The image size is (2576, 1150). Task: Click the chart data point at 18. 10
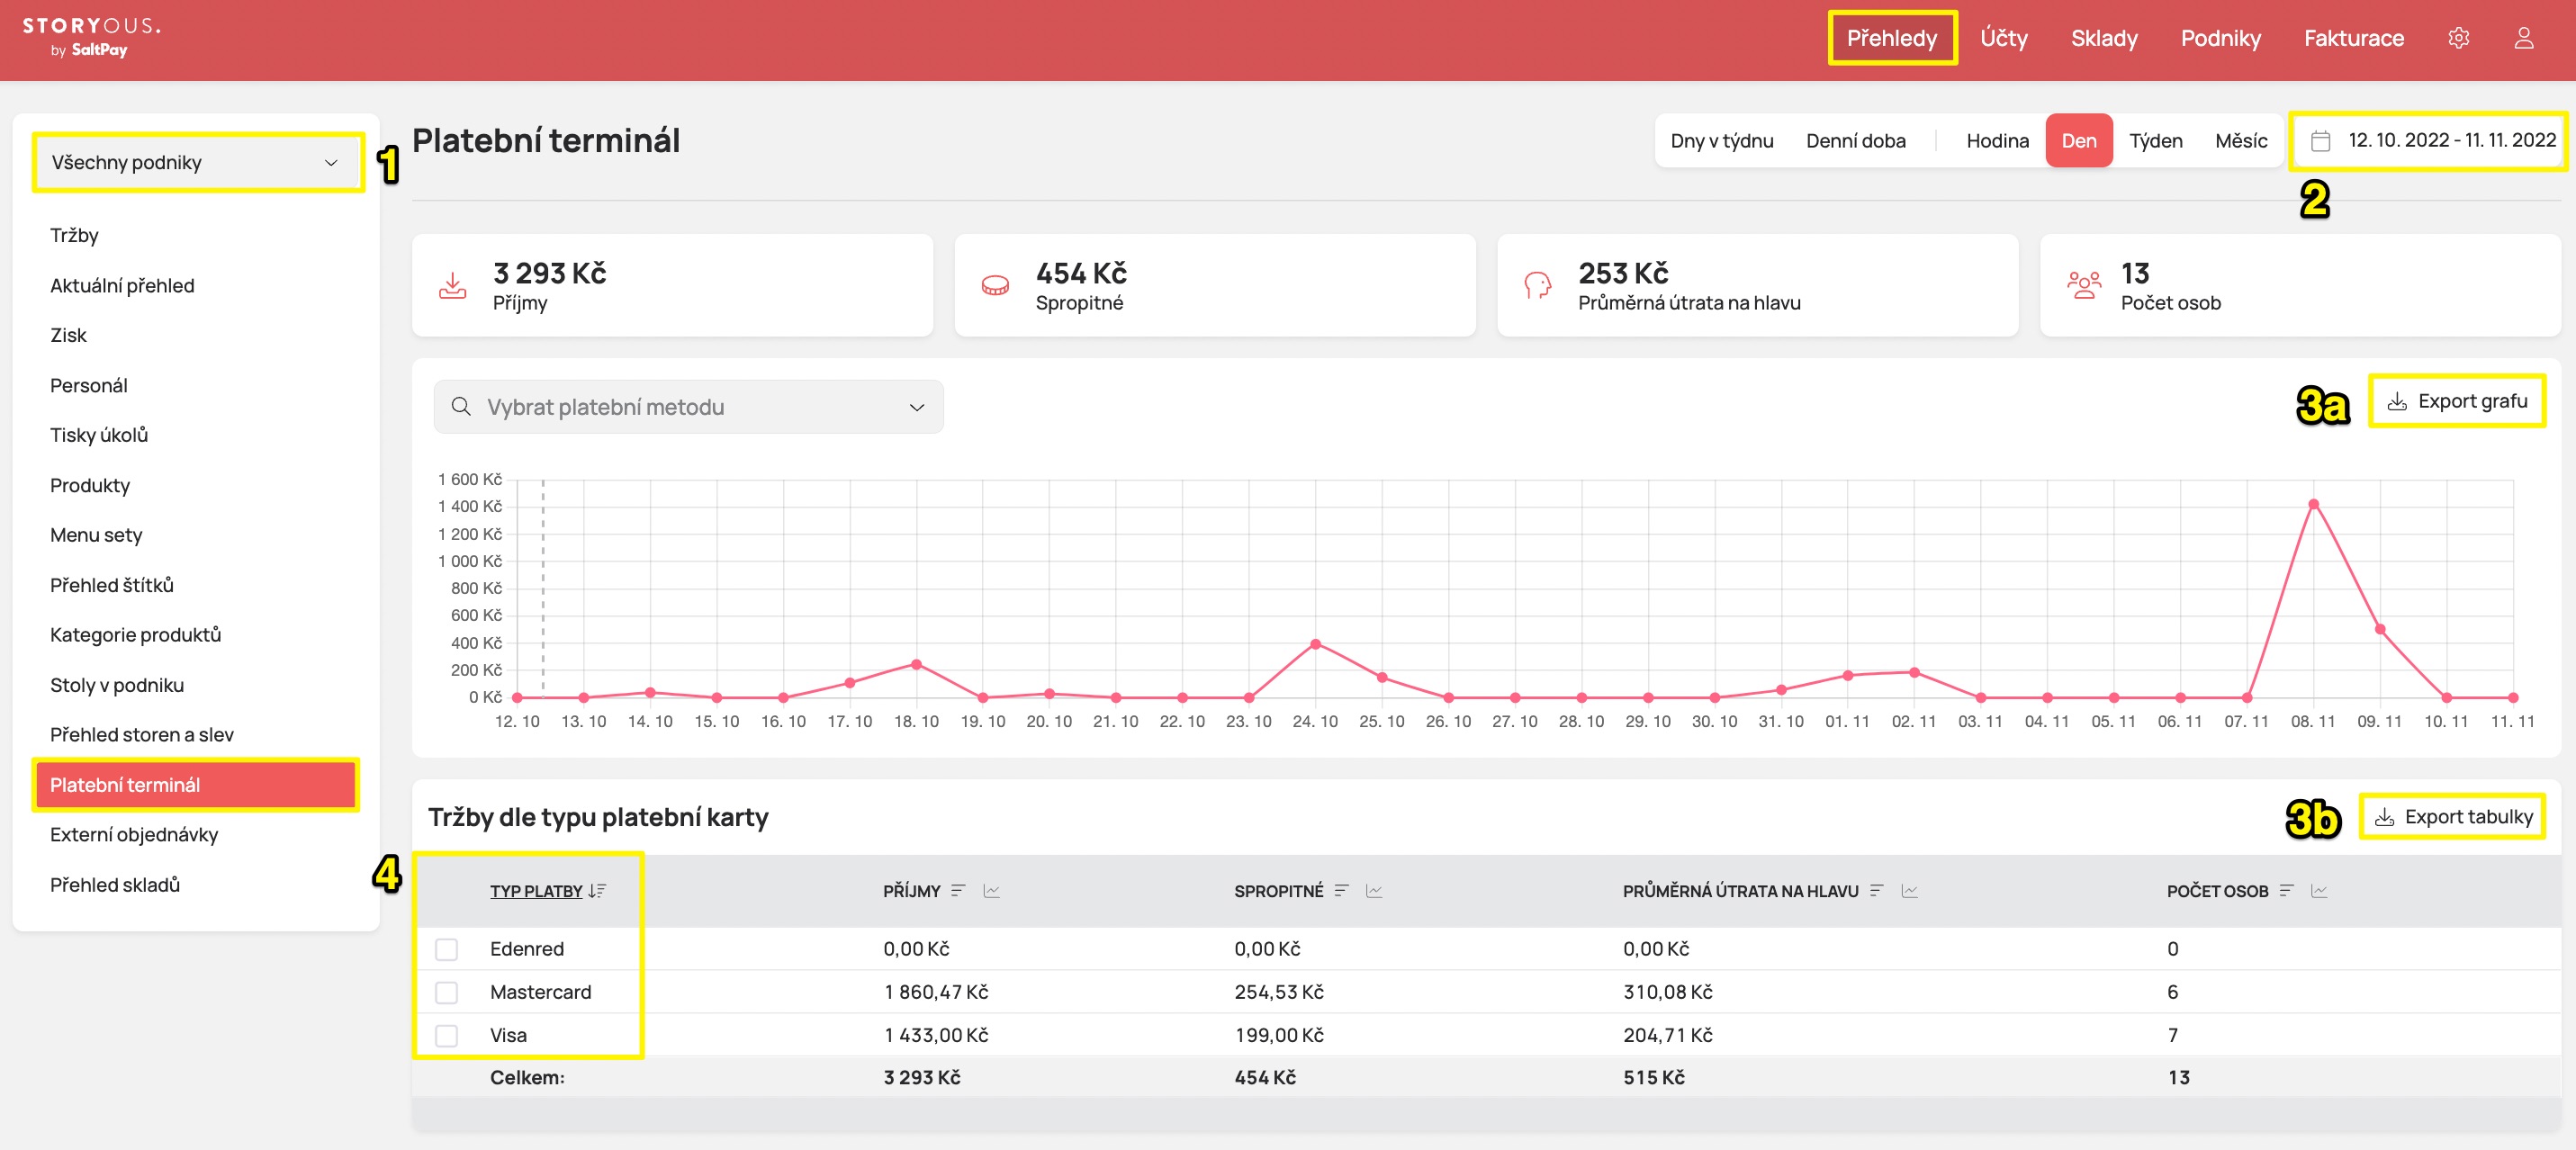(916, 664)
